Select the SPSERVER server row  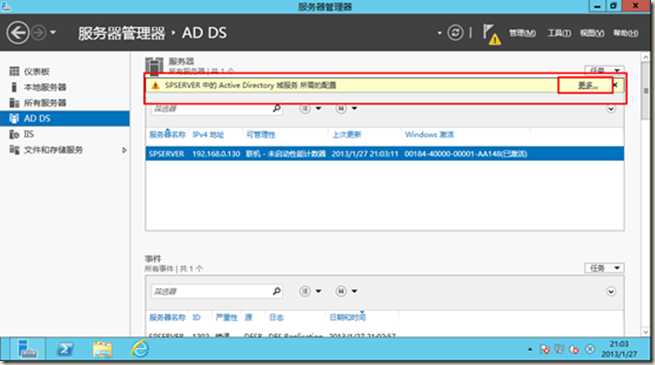(385, 154)
